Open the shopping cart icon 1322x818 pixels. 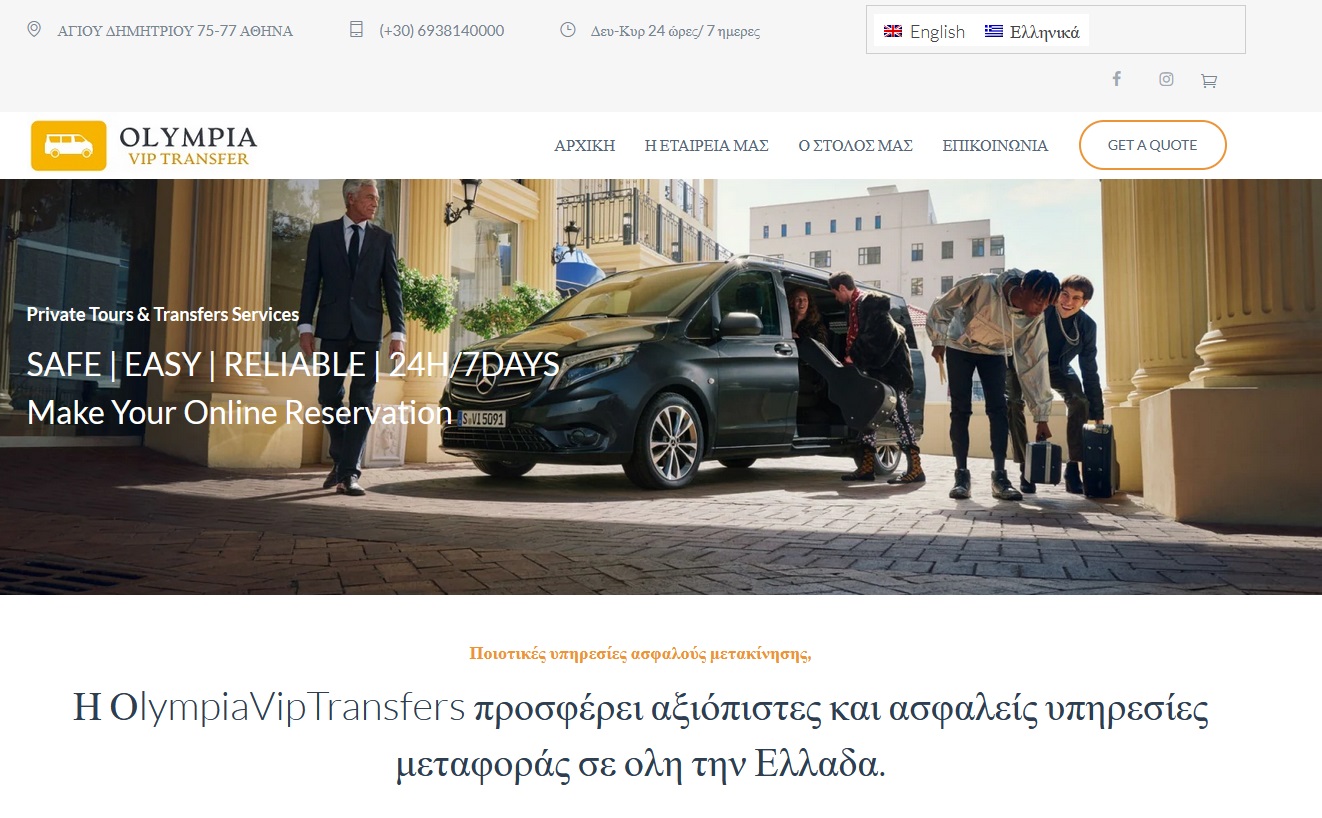[x=1209, y=81]
